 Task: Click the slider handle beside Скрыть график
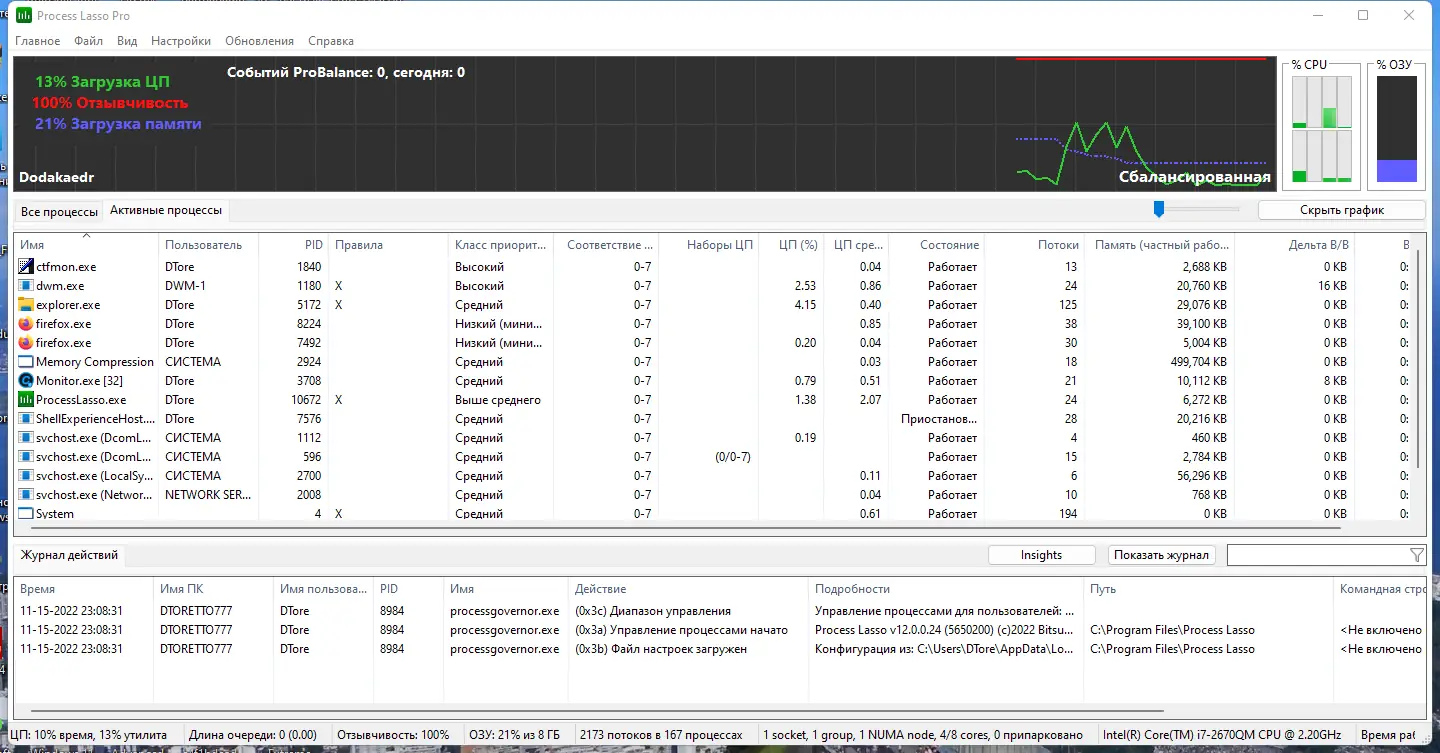pos(1159,209)
